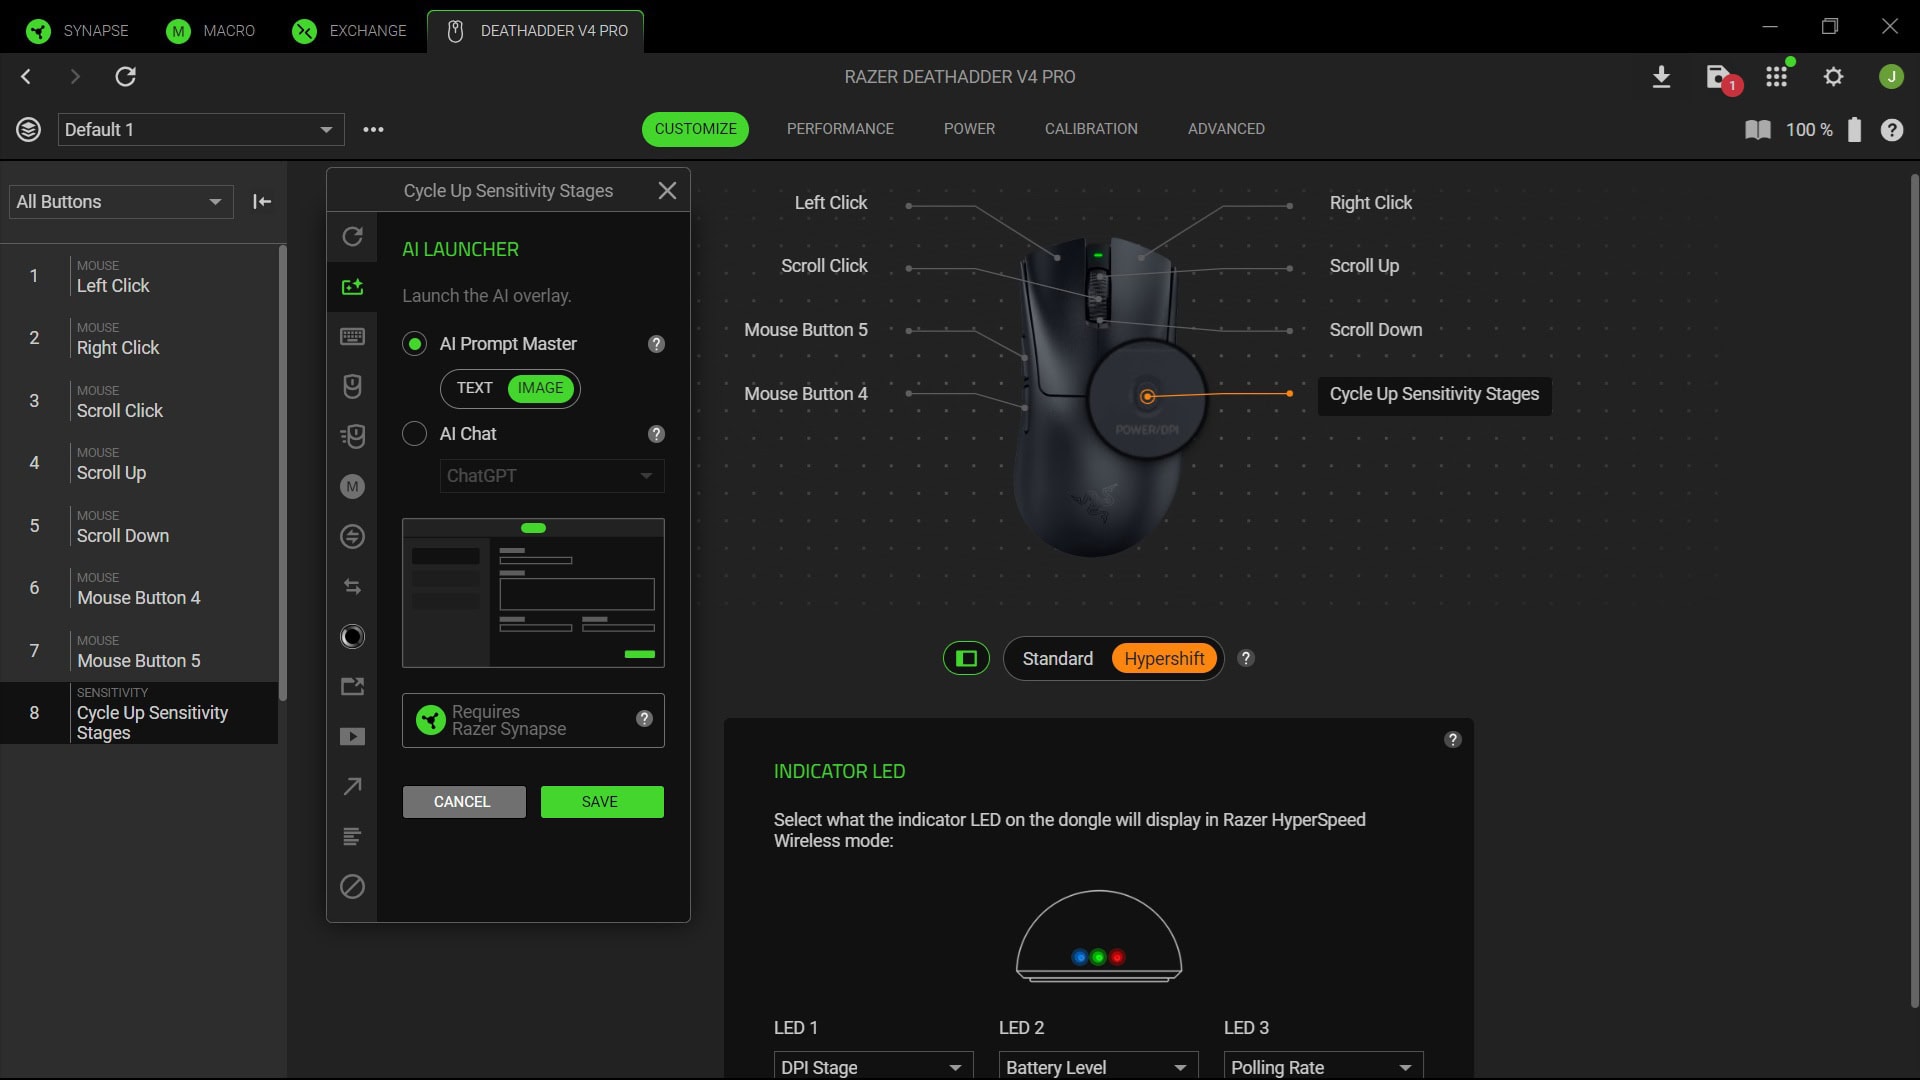Open the Default 1 profile dropdown
The width and height of the screenshot is (1920, 1080).
point(201,130)
